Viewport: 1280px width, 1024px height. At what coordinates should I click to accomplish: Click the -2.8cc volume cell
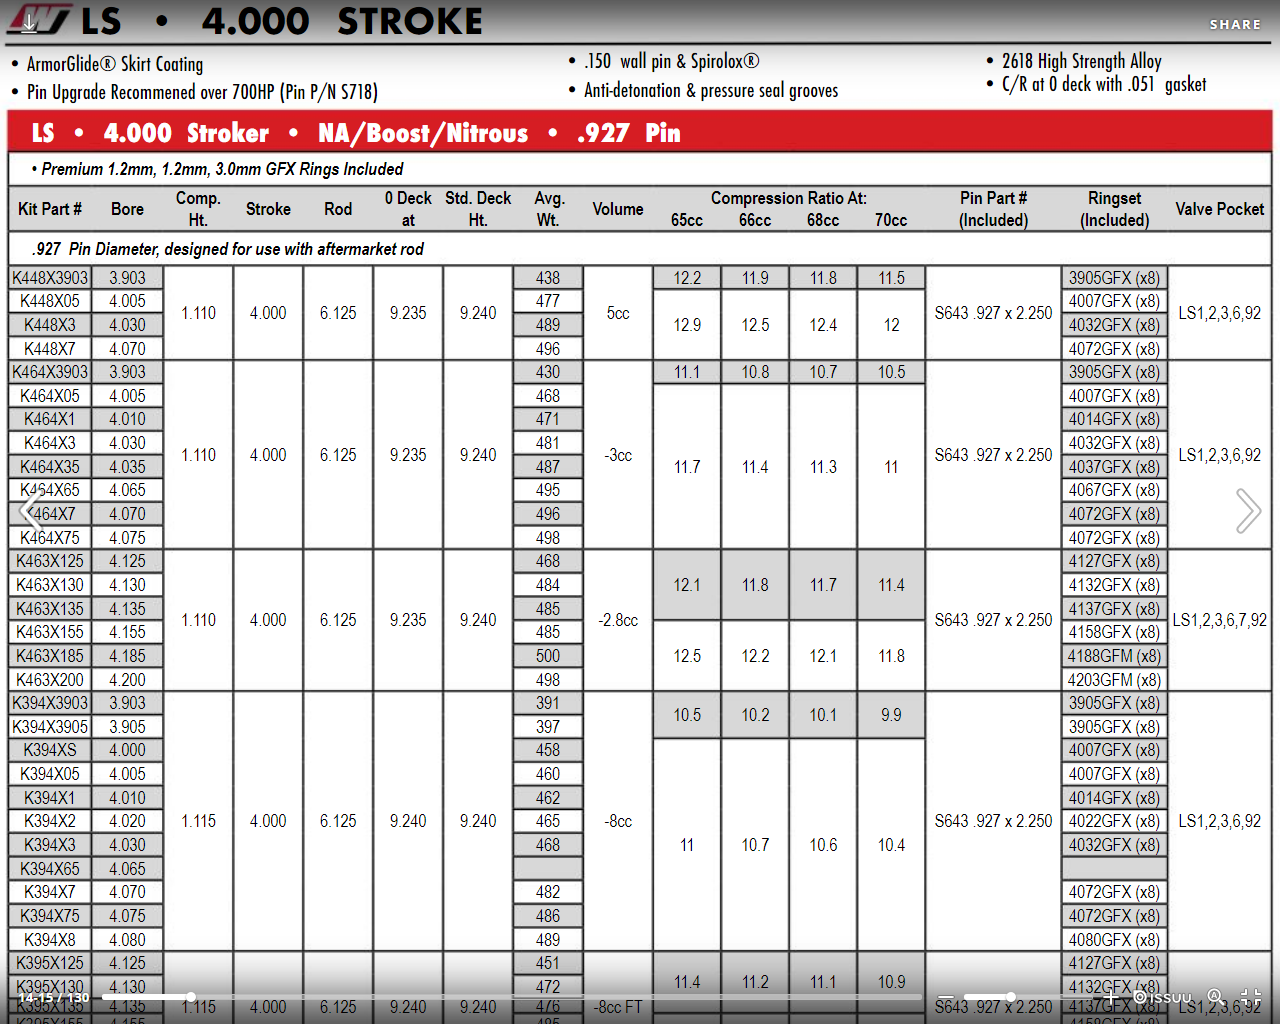[x=618, y=620]
